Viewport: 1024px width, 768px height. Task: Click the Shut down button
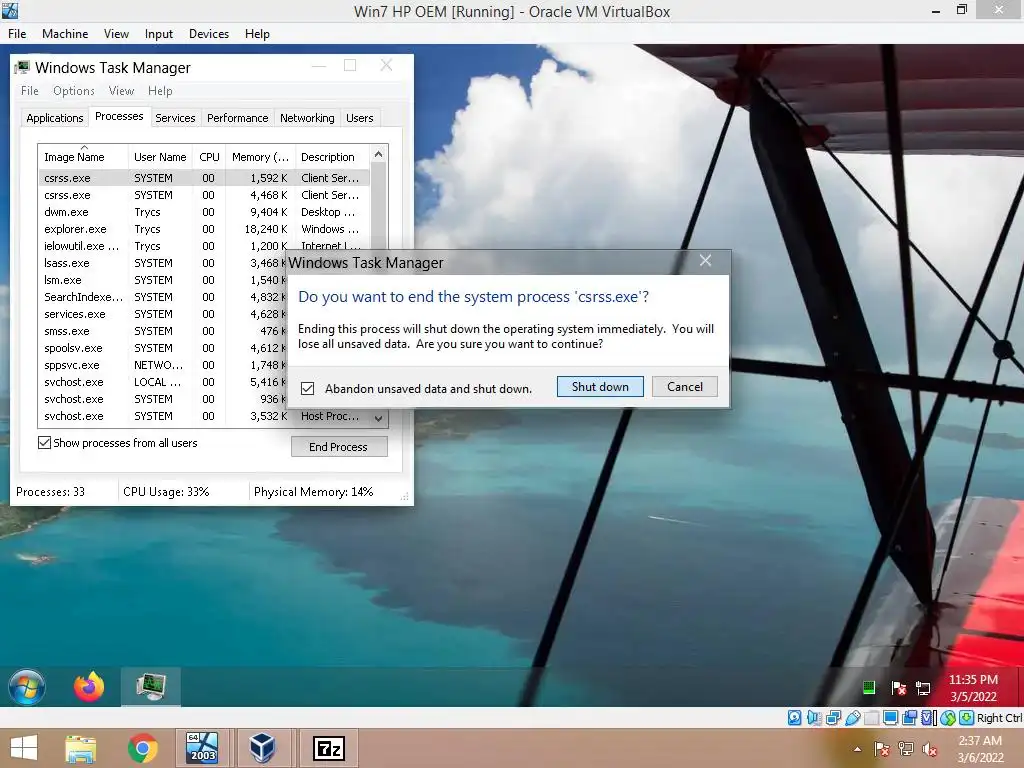tap(600, 387)
